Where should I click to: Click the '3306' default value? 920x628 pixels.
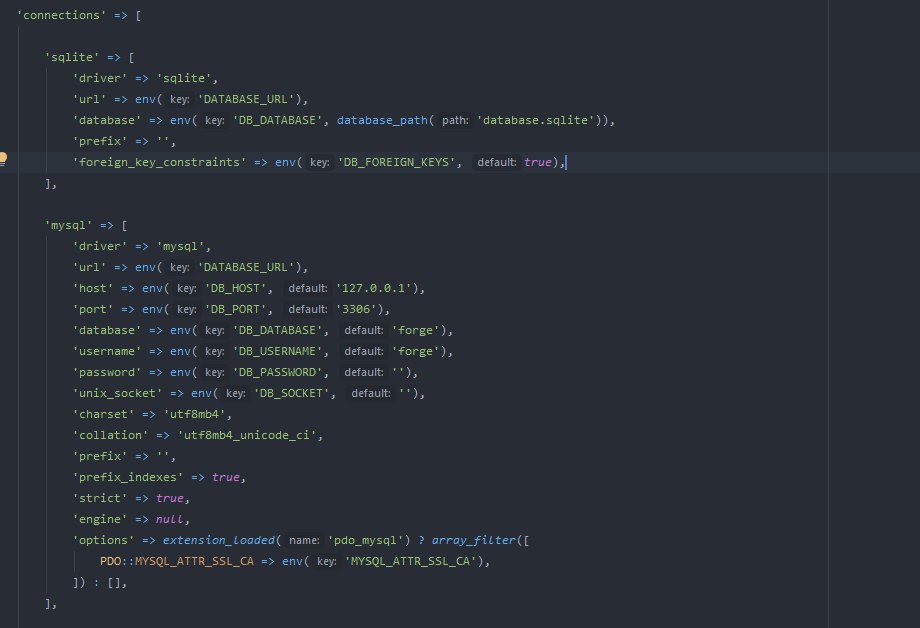tap(356, 309)
